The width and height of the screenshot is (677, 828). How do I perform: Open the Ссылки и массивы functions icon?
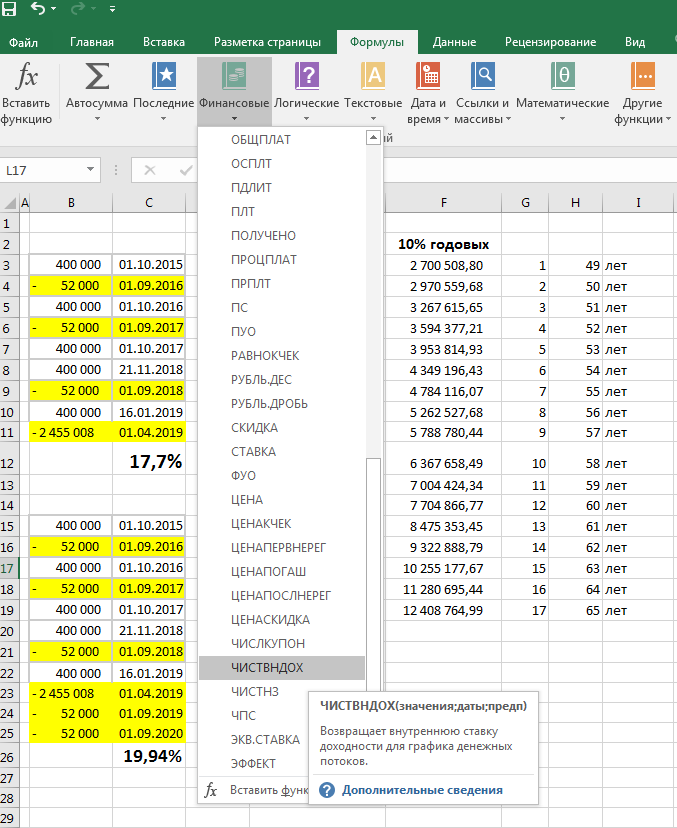(x=483, y=76)
